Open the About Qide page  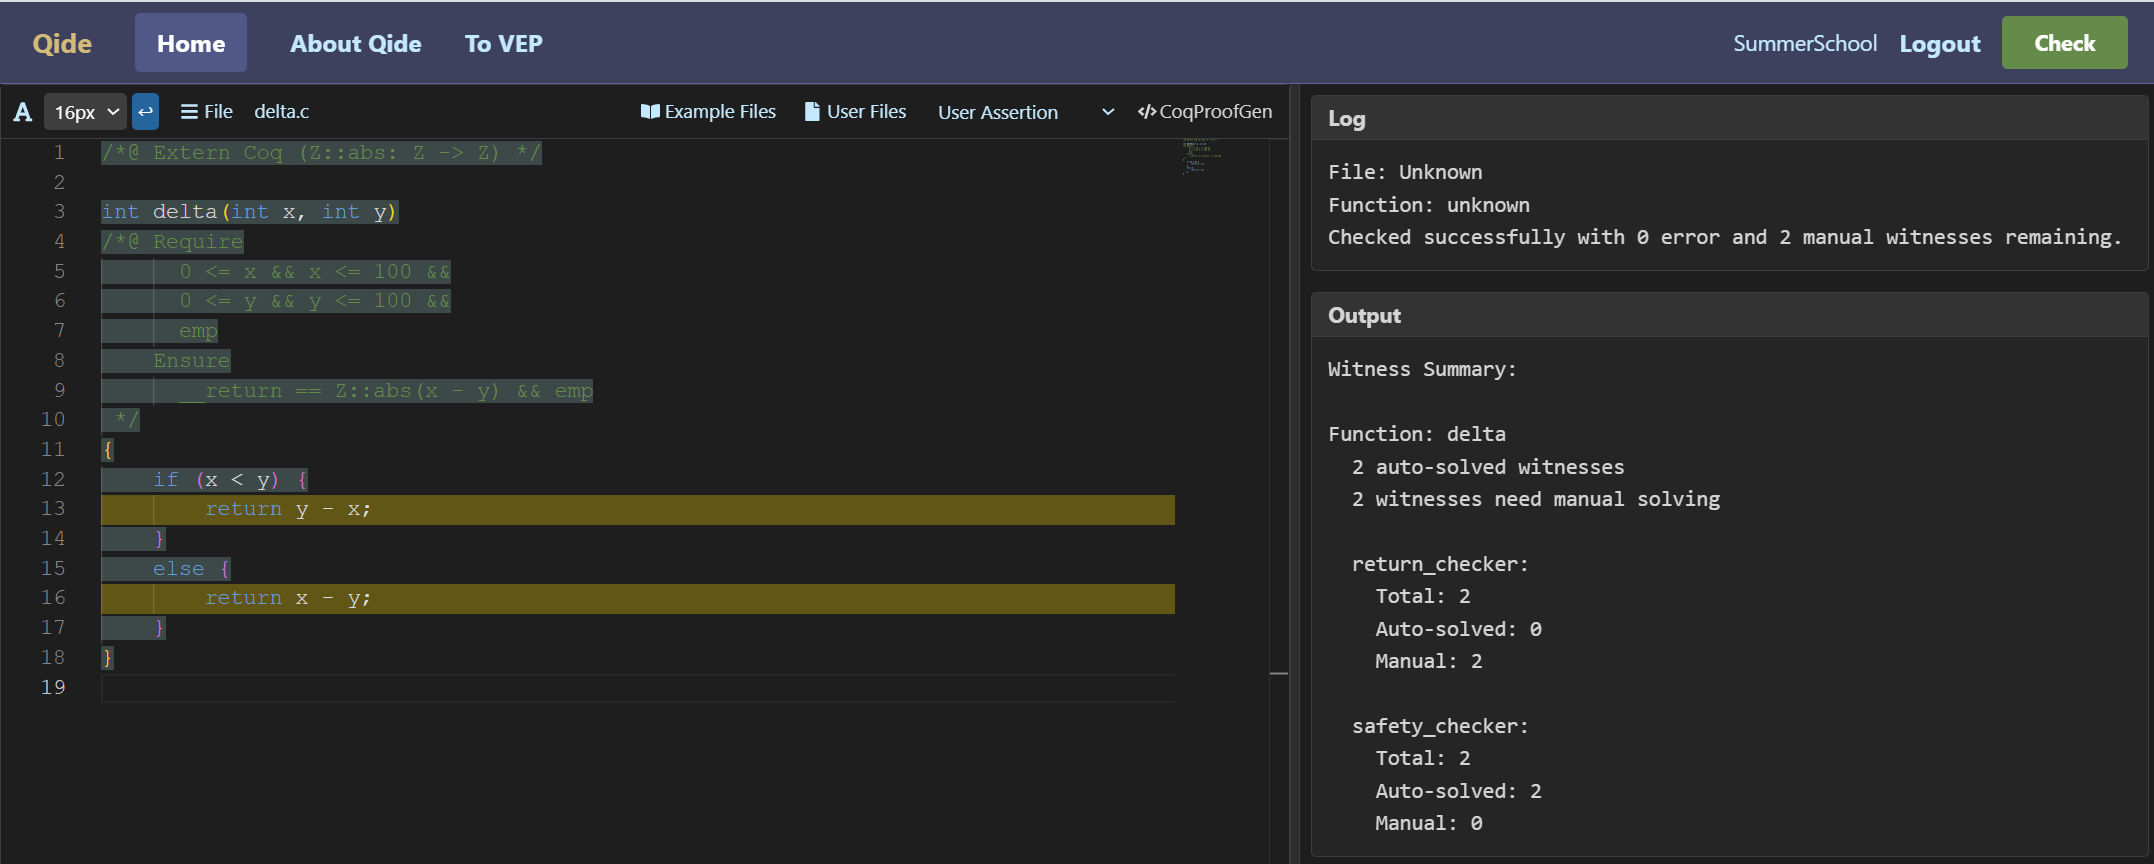coord(356,43)
